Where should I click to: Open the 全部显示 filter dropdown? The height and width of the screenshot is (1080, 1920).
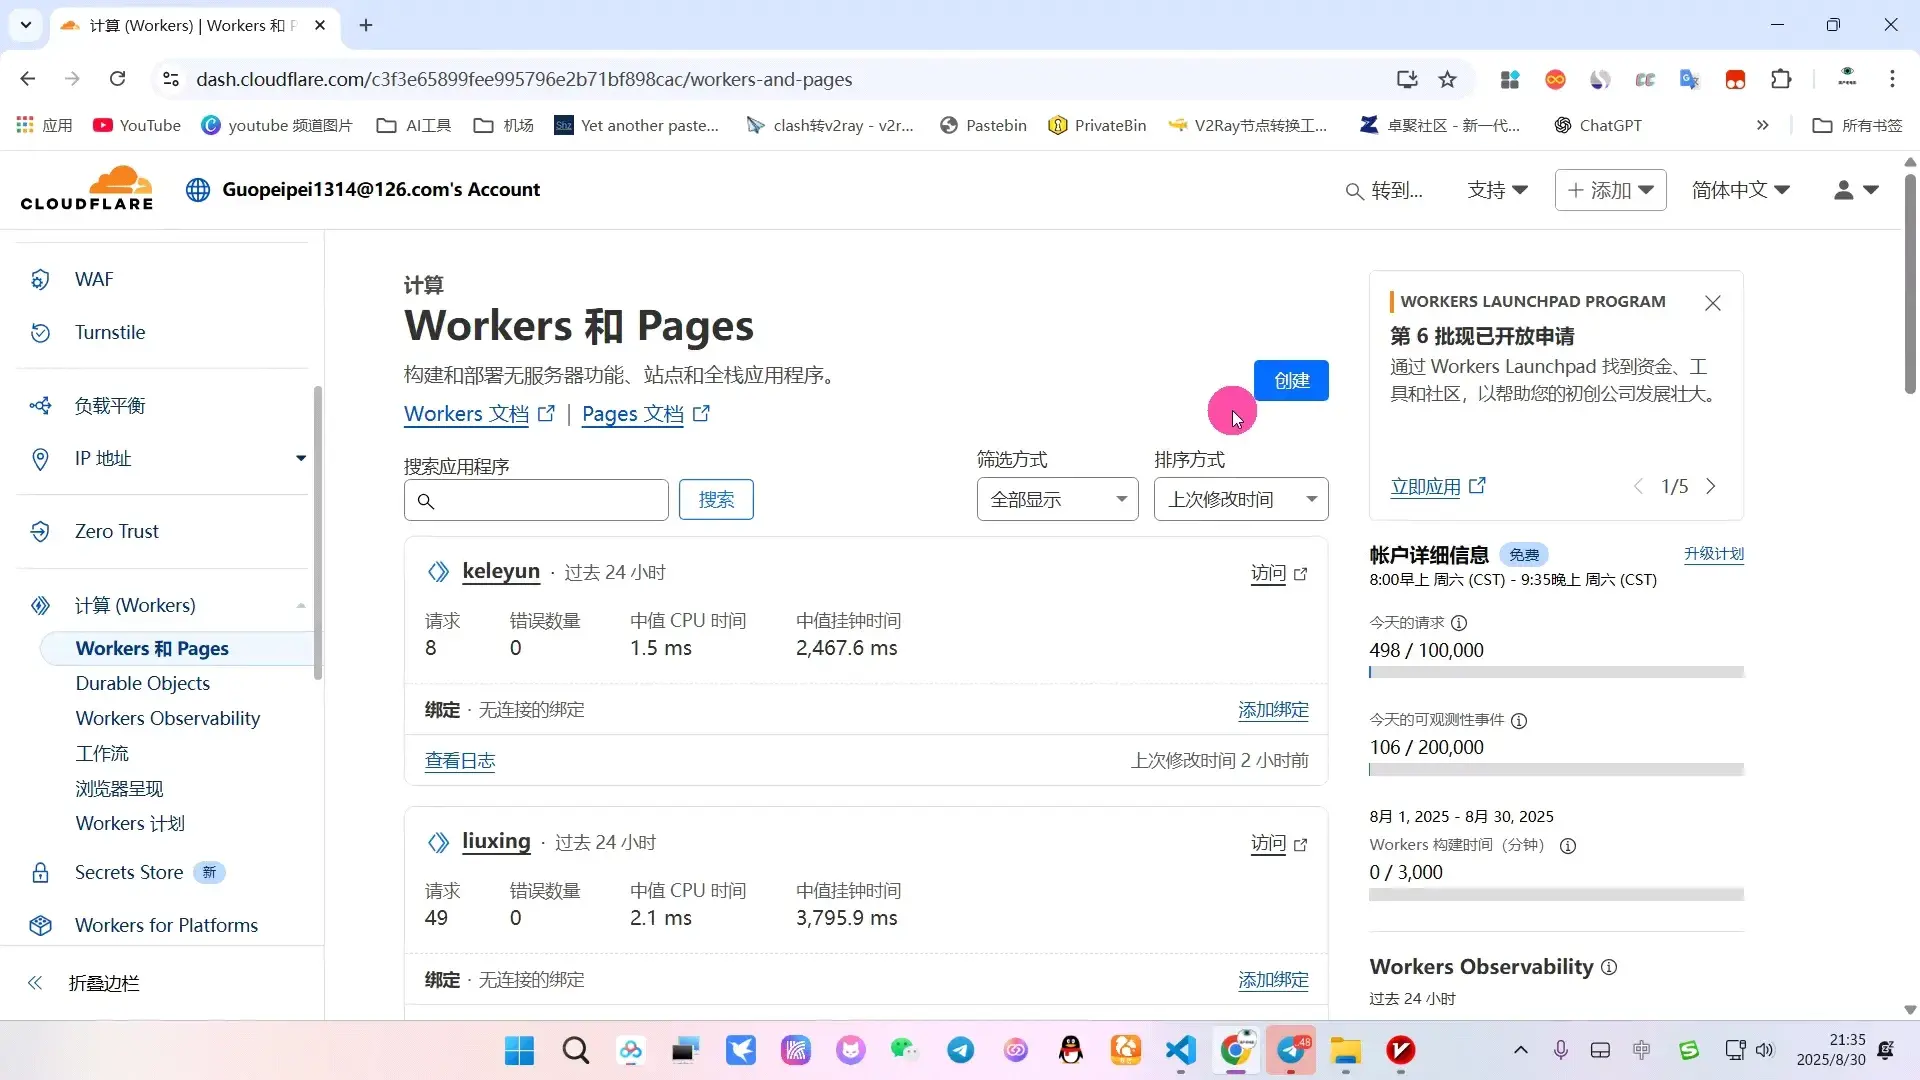pos(1057,499)
